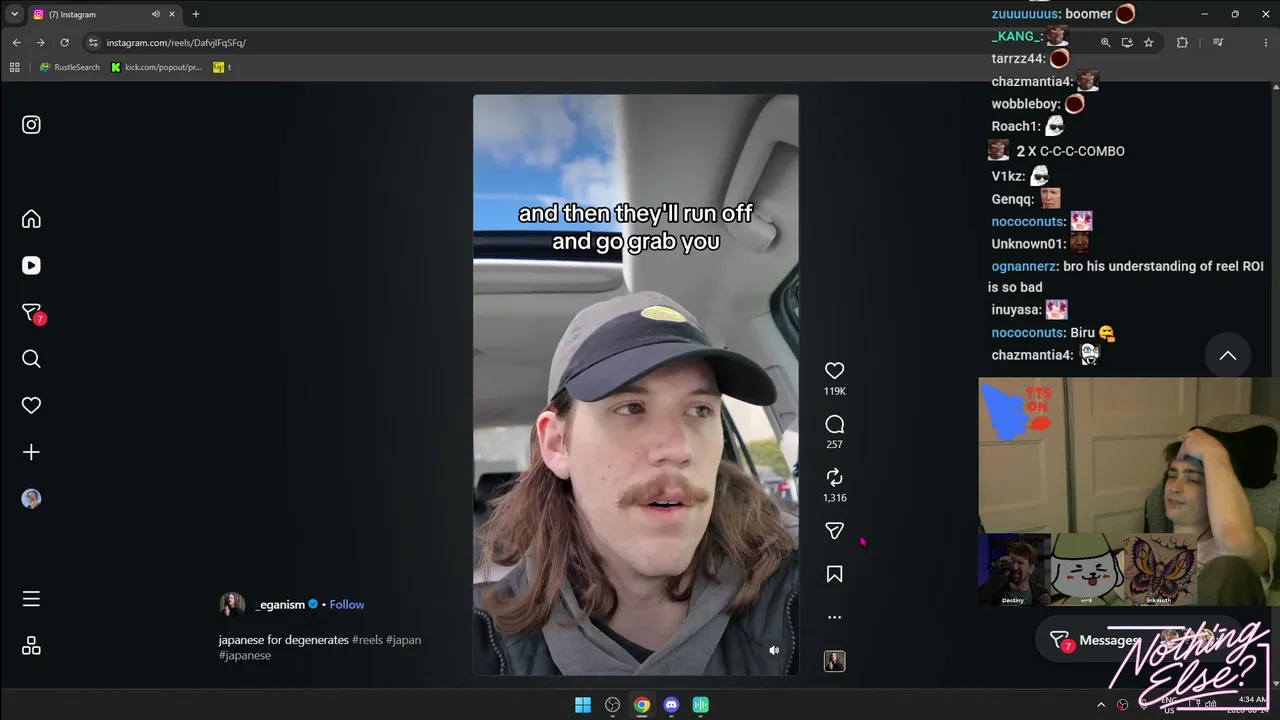Open Discord from the taskbar
The width and height of the screenshot is (1280, 720).
pyautogui.click(x=671, y=705)
